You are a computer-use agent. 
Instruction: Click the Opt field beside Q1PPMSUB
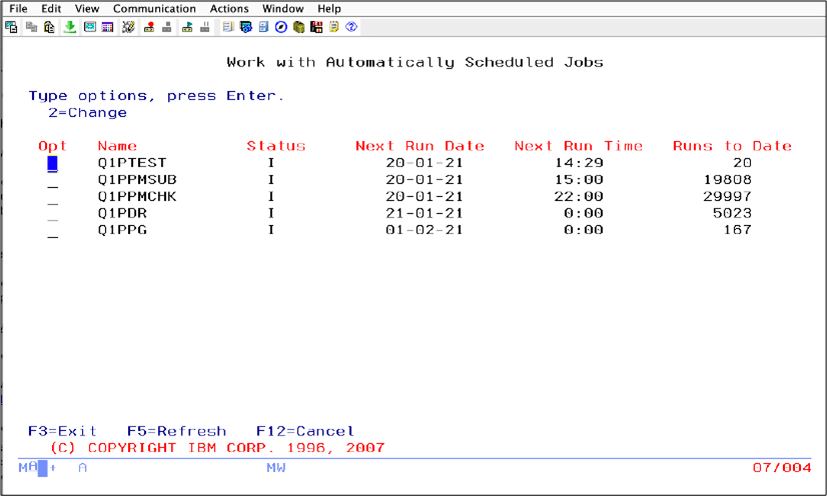53,180
